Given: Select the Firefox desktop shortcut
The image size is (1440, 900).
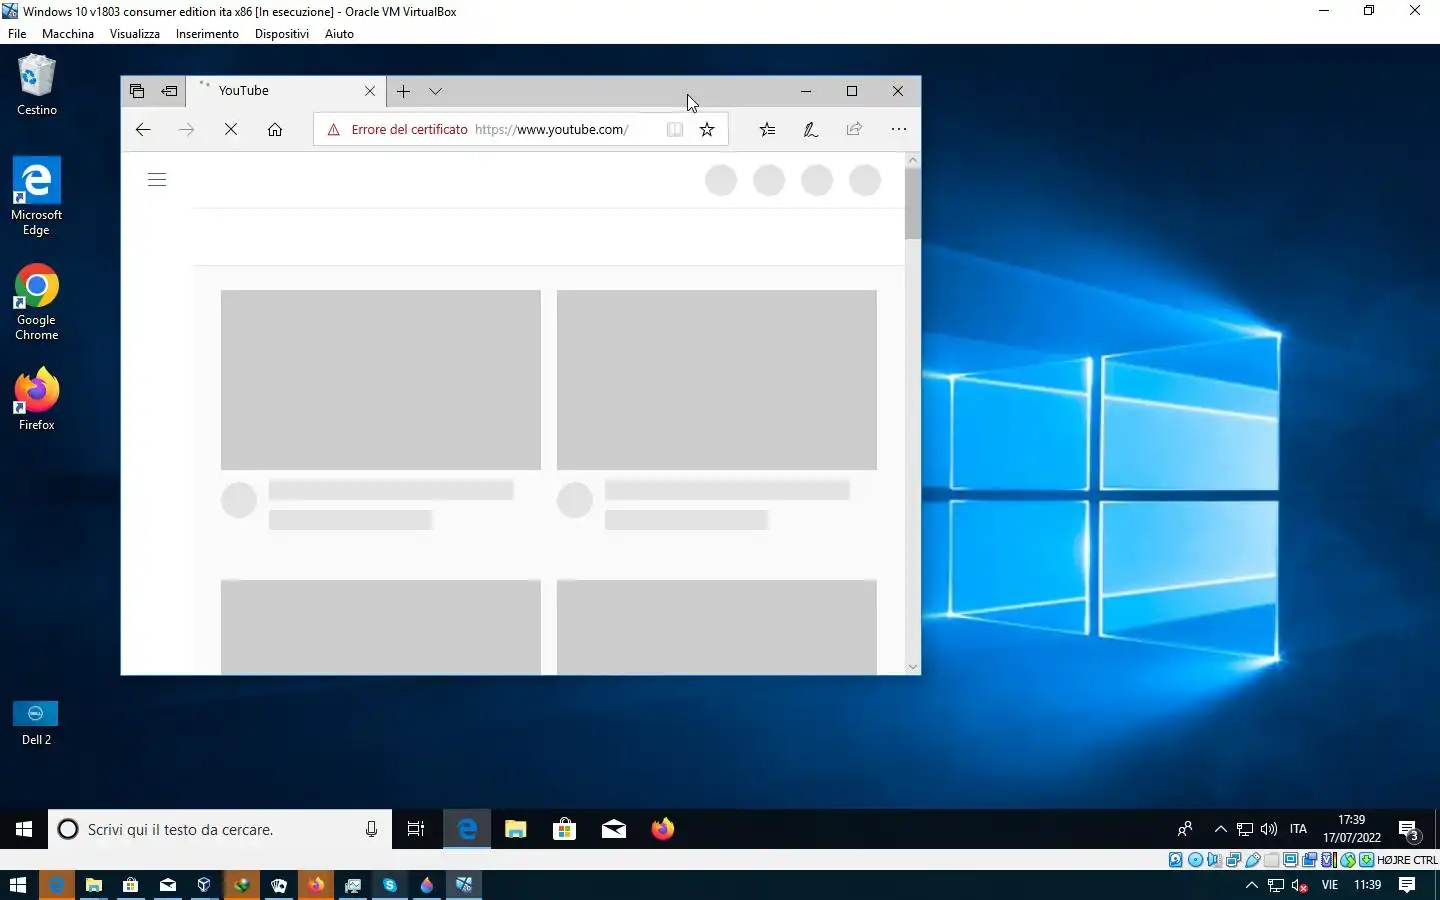Looking at the screenshot, I should (37, 400).
